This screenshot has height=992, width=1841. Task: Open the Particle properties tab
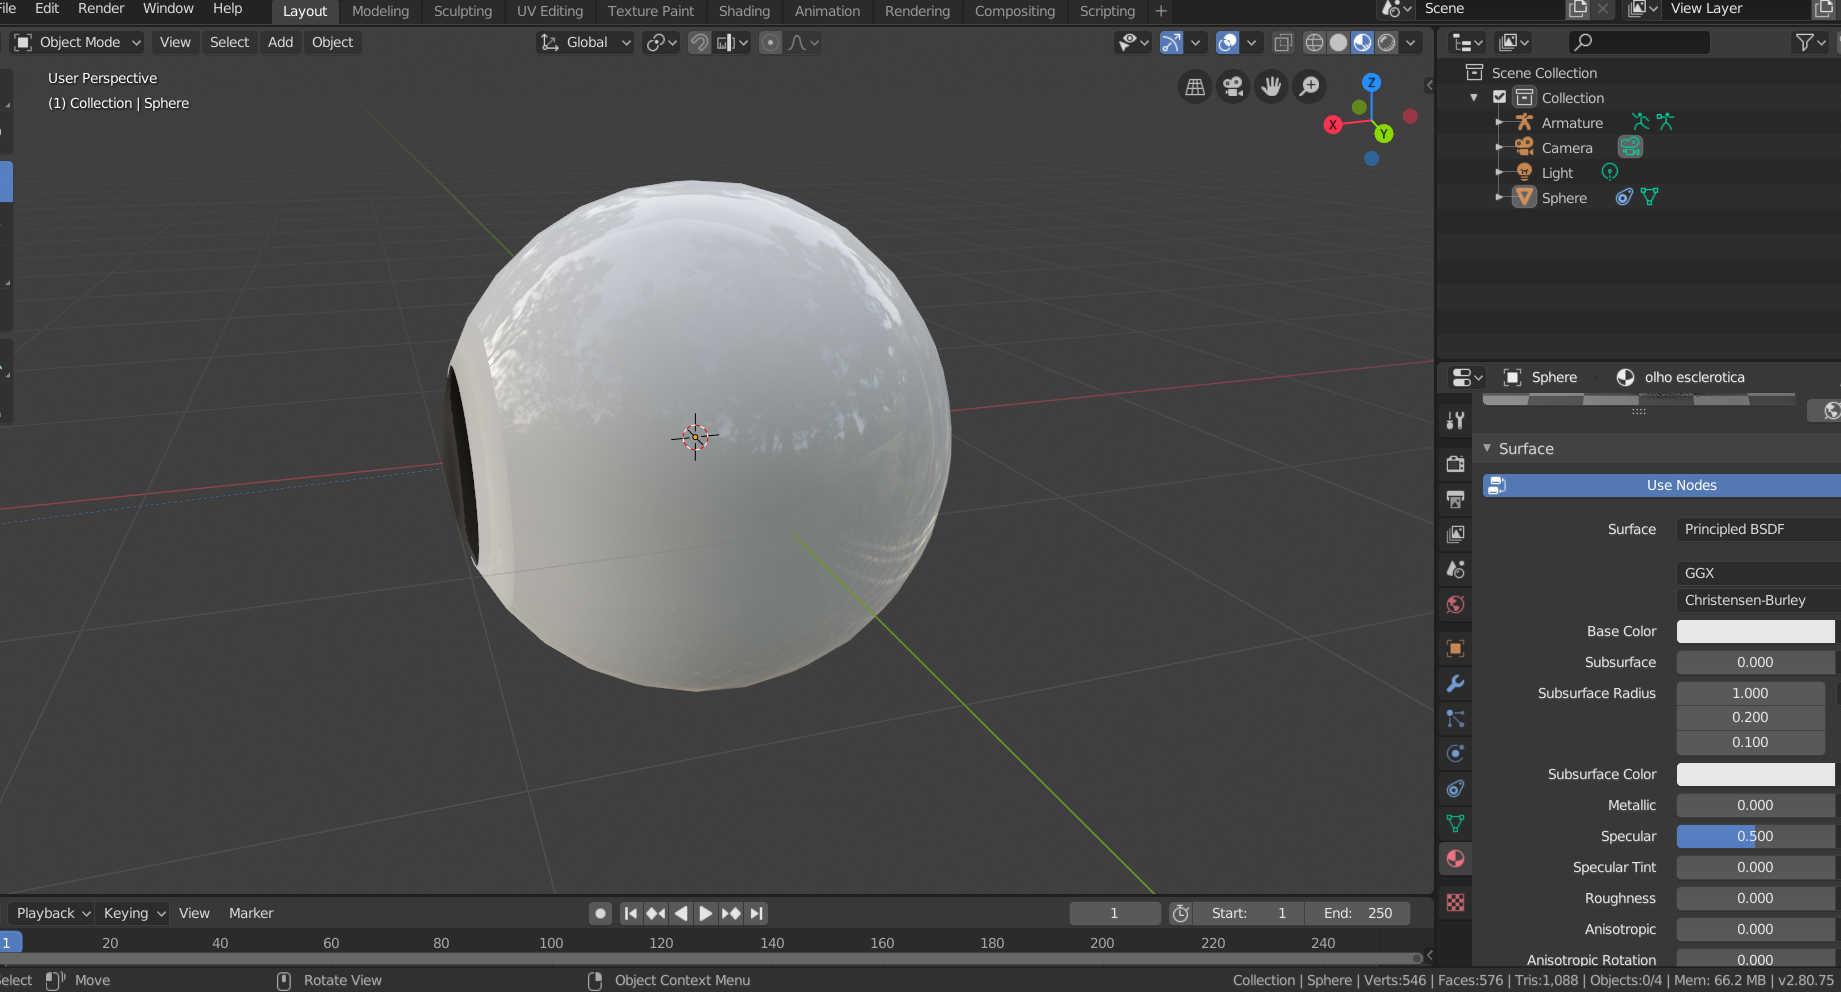[x=1455, y=718]
